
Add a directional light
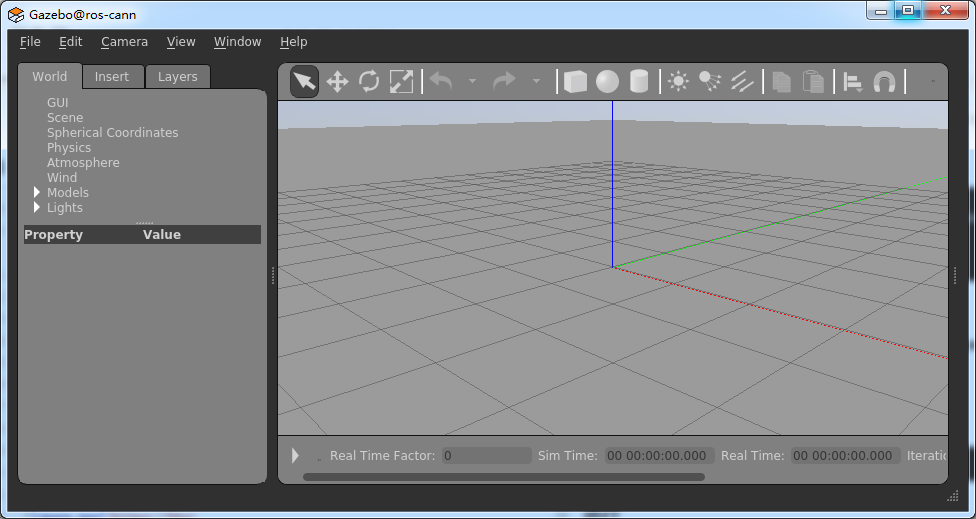click(x=742, y=82)
